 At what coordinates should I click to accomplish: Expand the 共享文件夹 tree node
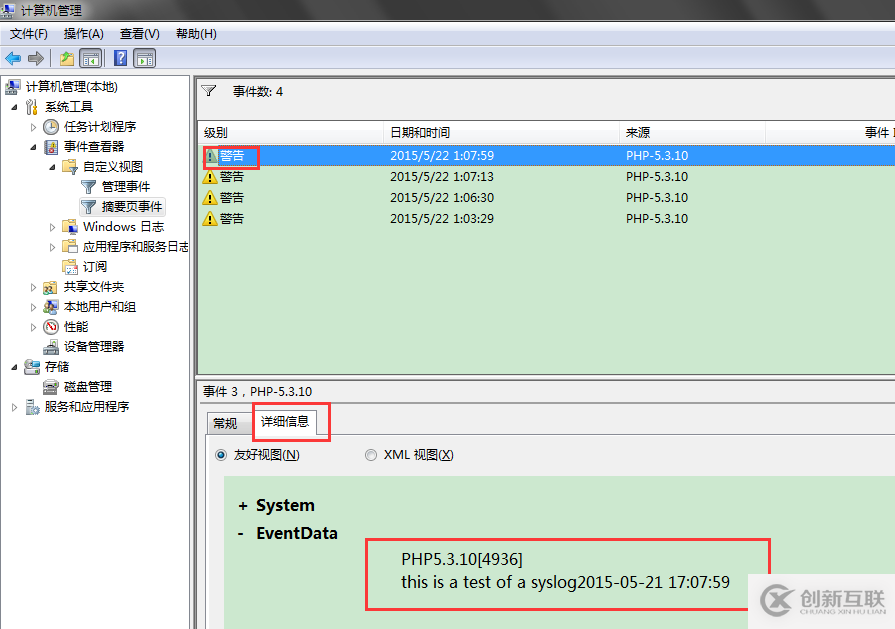[33, 287]
